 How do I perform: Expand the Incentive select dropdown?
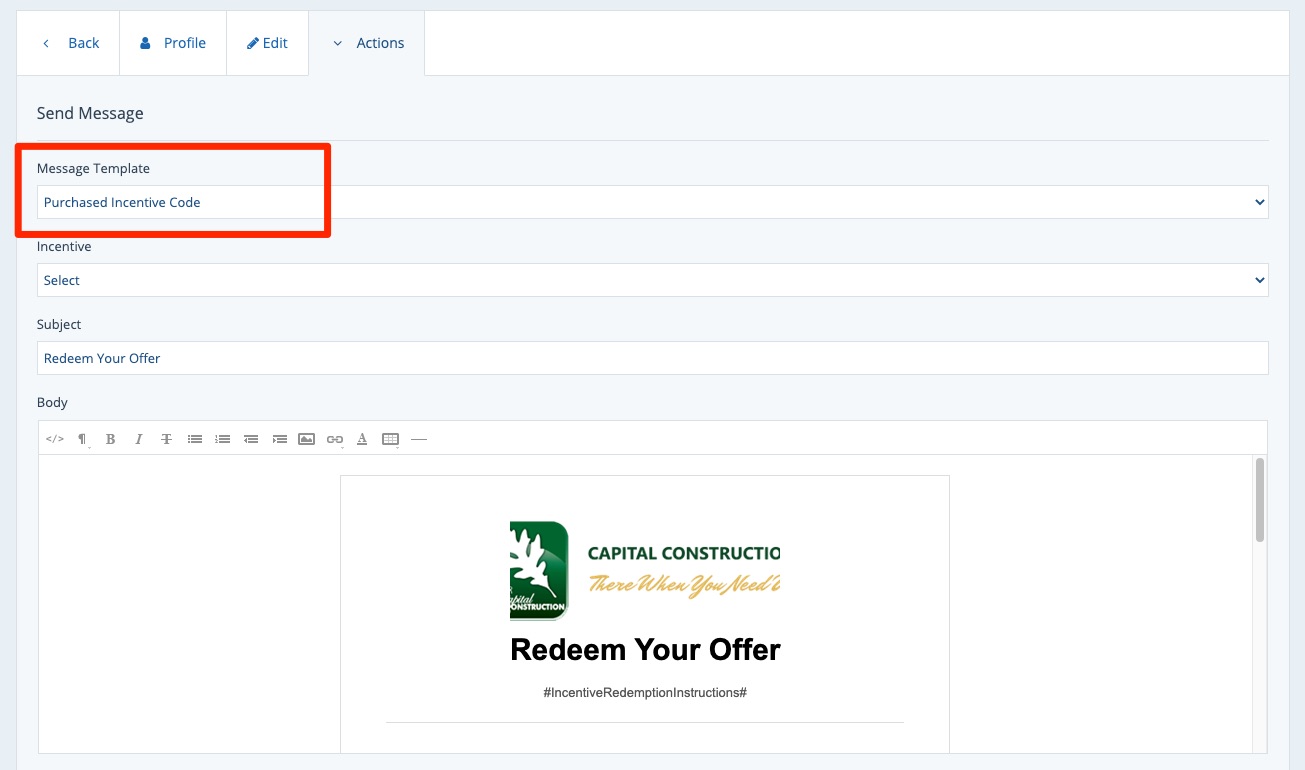click(x=652, y=280)
